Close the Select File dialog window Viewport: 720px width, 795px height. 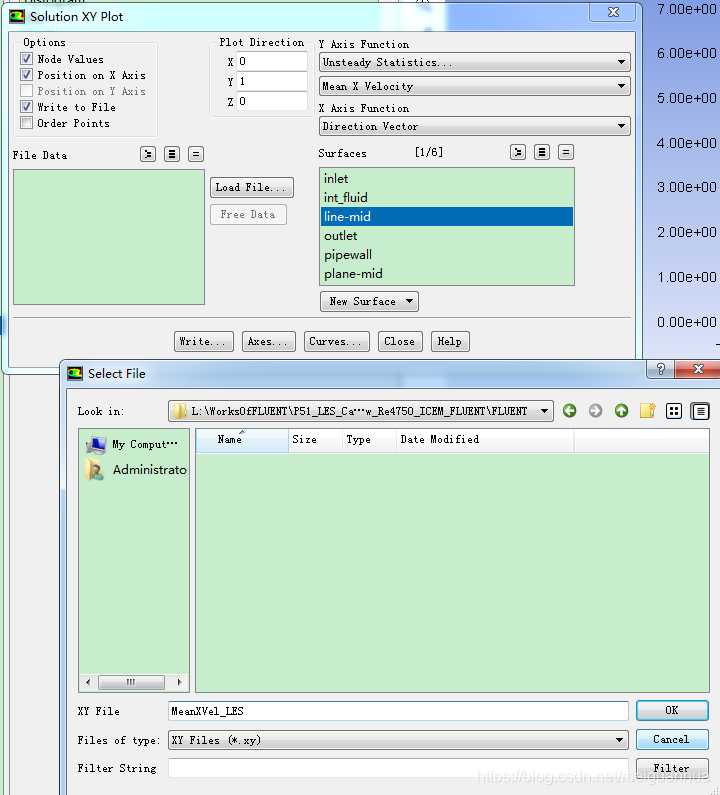point(698,369)
